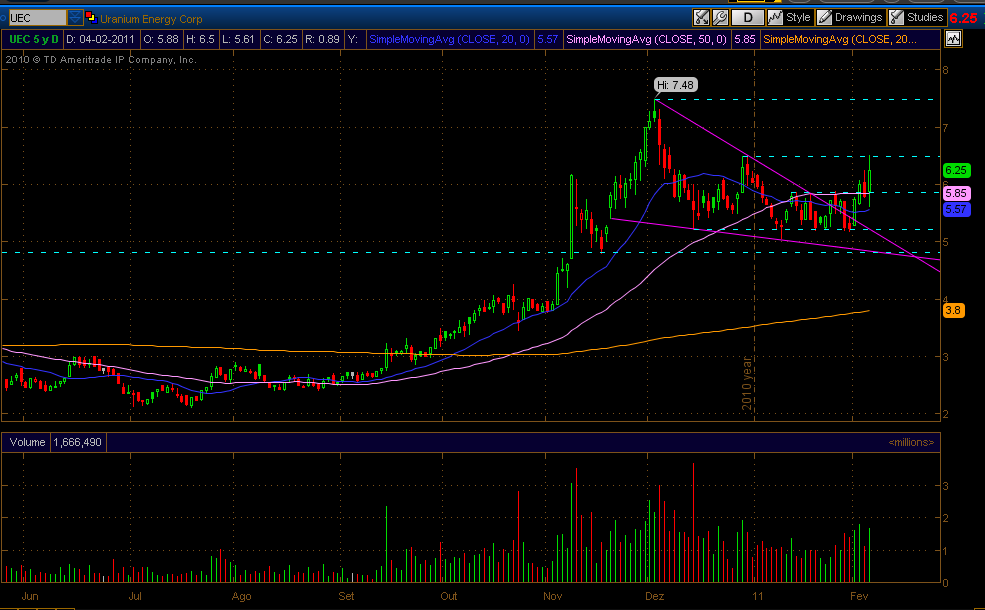Open chart settings wrench icon

(720, 18)
